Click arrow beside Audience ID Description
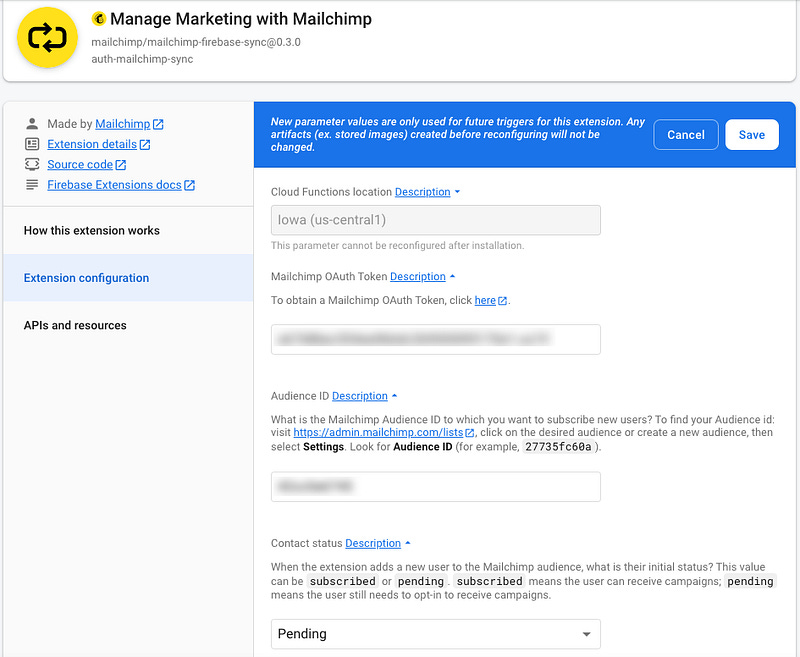This screenshot has height=657, width=800. (x=394, y=396)
